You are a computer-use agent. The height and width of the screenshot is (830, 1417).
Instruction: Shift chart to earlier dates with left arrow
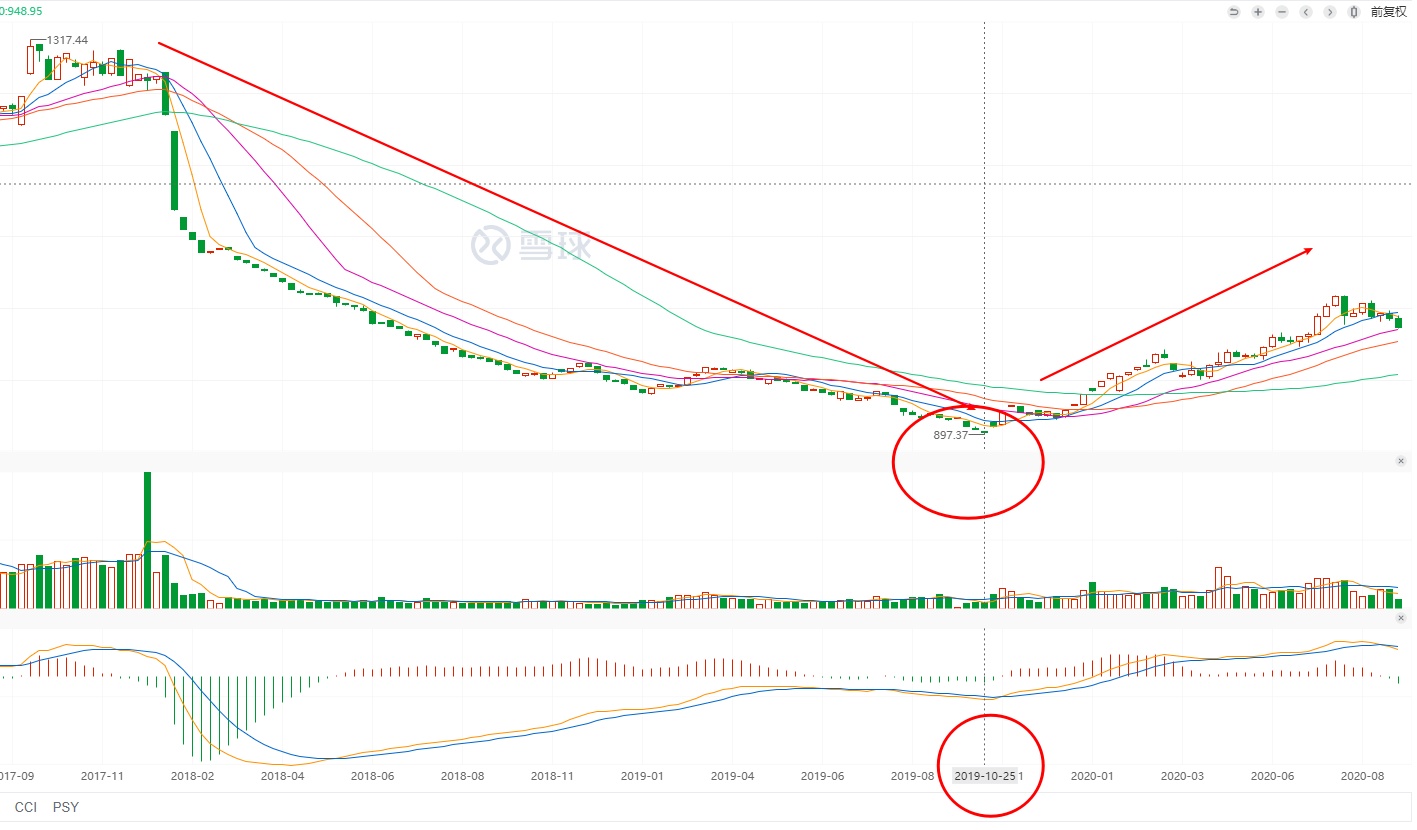[x=1306, y=12]
